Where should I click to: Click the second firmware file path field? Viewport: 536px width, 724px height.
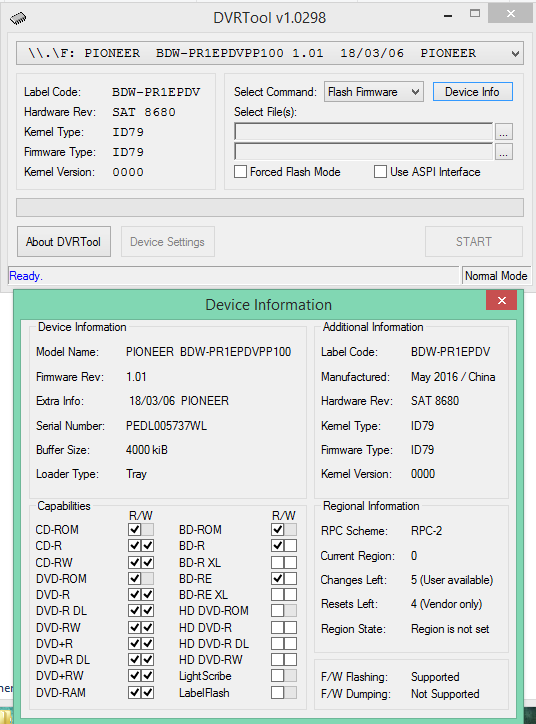pyautogui.click(x=363, y=151)
